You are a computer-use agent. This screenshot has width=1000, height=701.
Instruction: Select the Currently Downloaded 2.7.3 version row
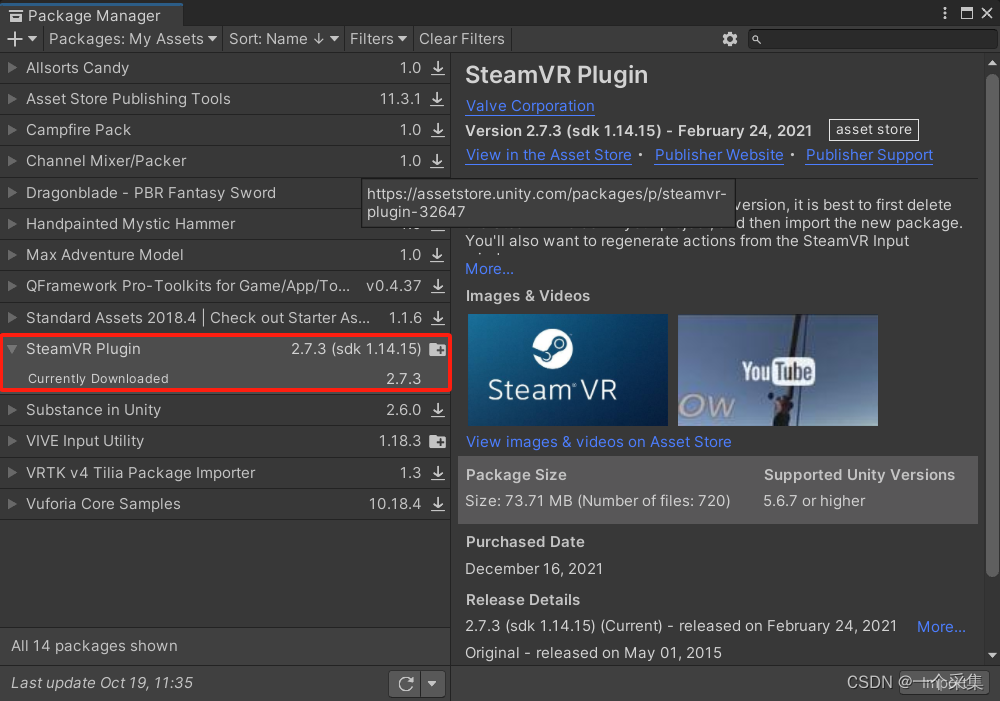[x=225, y=379]
